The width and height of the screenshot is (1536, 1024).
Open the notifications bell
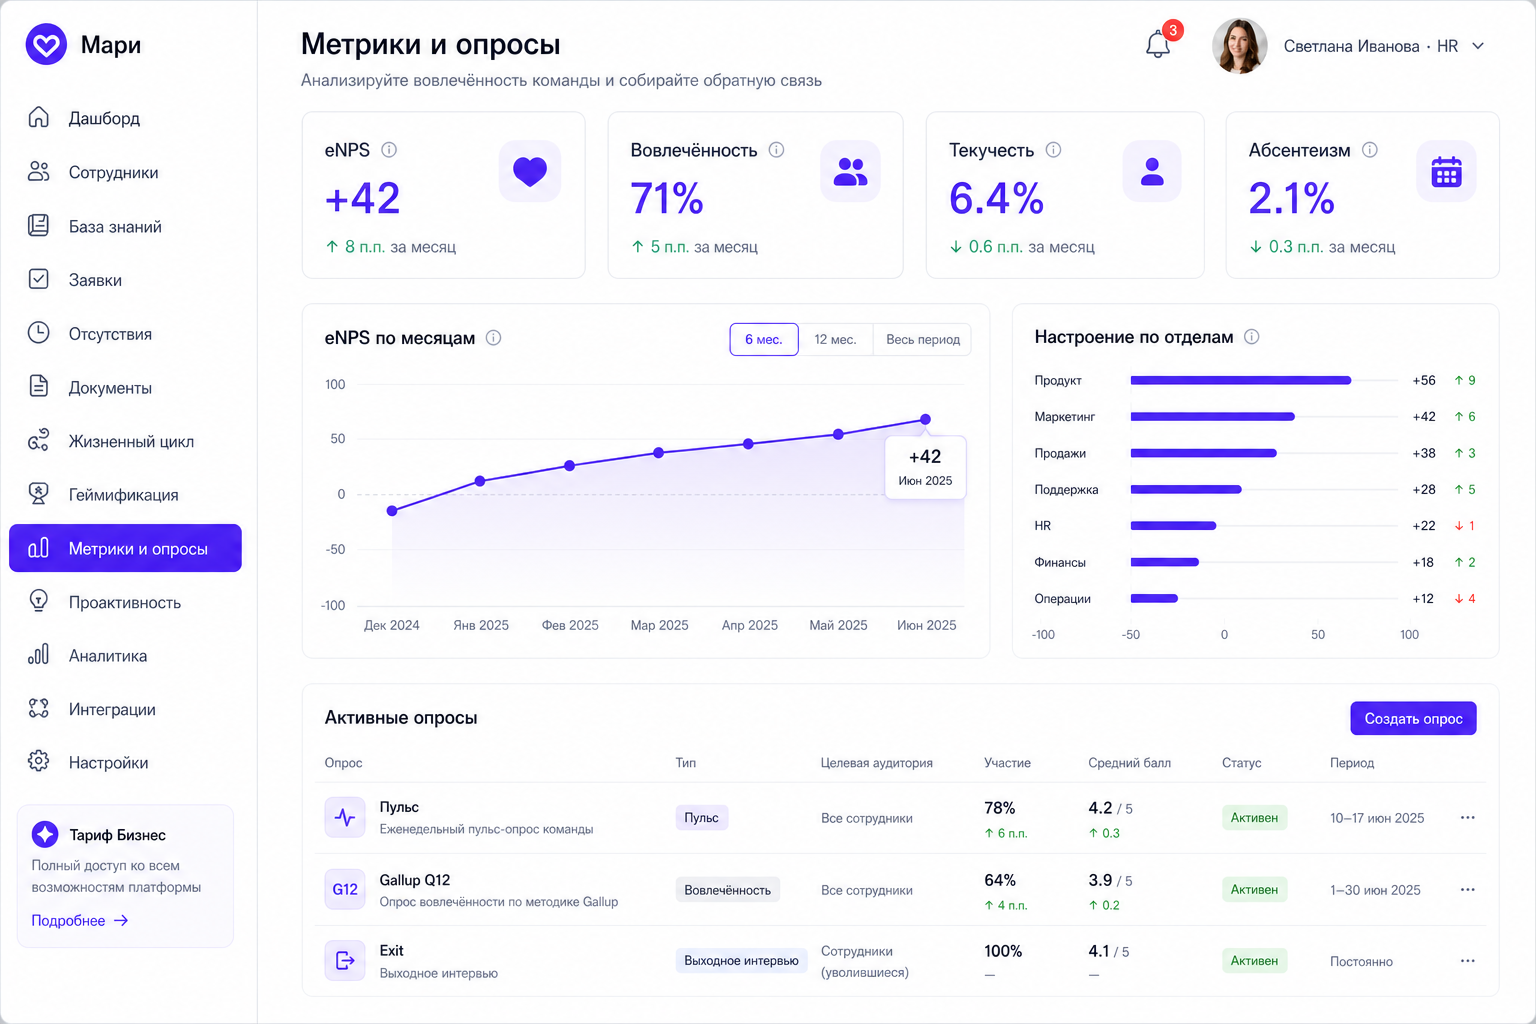point(1158,45)
